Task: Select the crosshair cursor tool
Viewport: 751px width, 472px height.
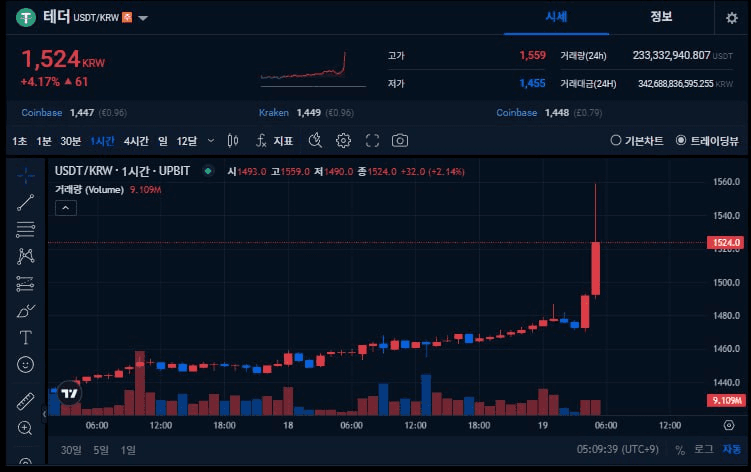Action: tap(25, 175)
